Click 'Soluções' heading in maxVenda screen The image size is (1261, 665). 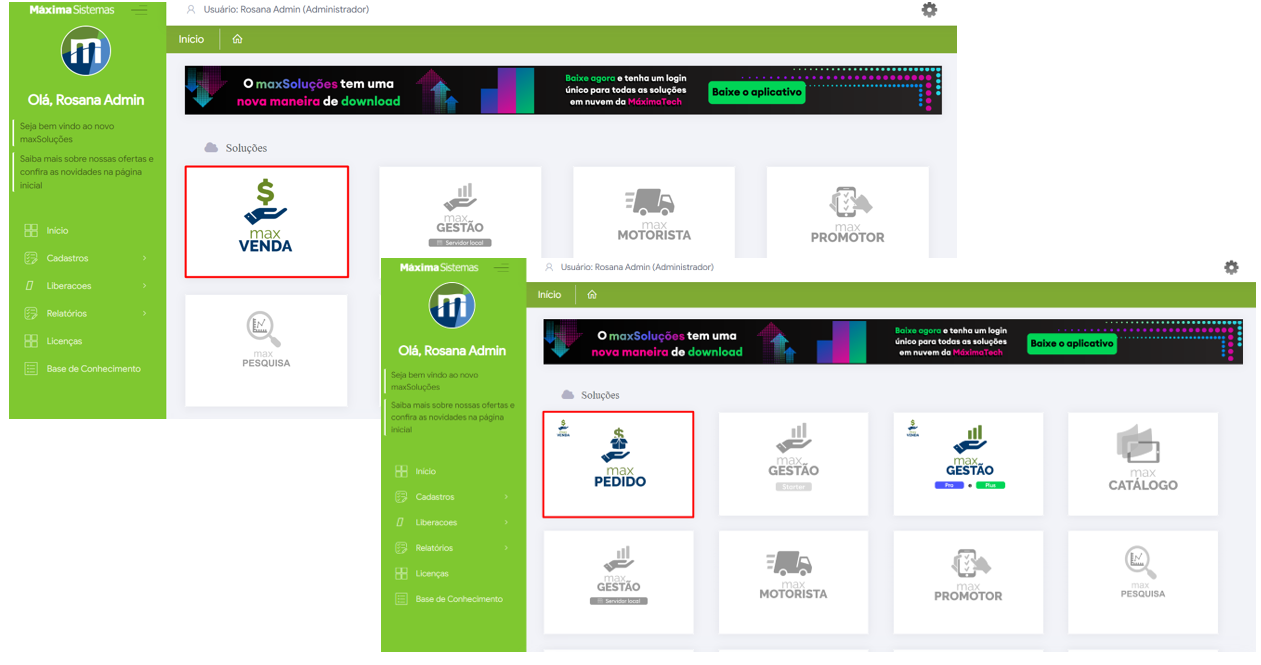246,148
